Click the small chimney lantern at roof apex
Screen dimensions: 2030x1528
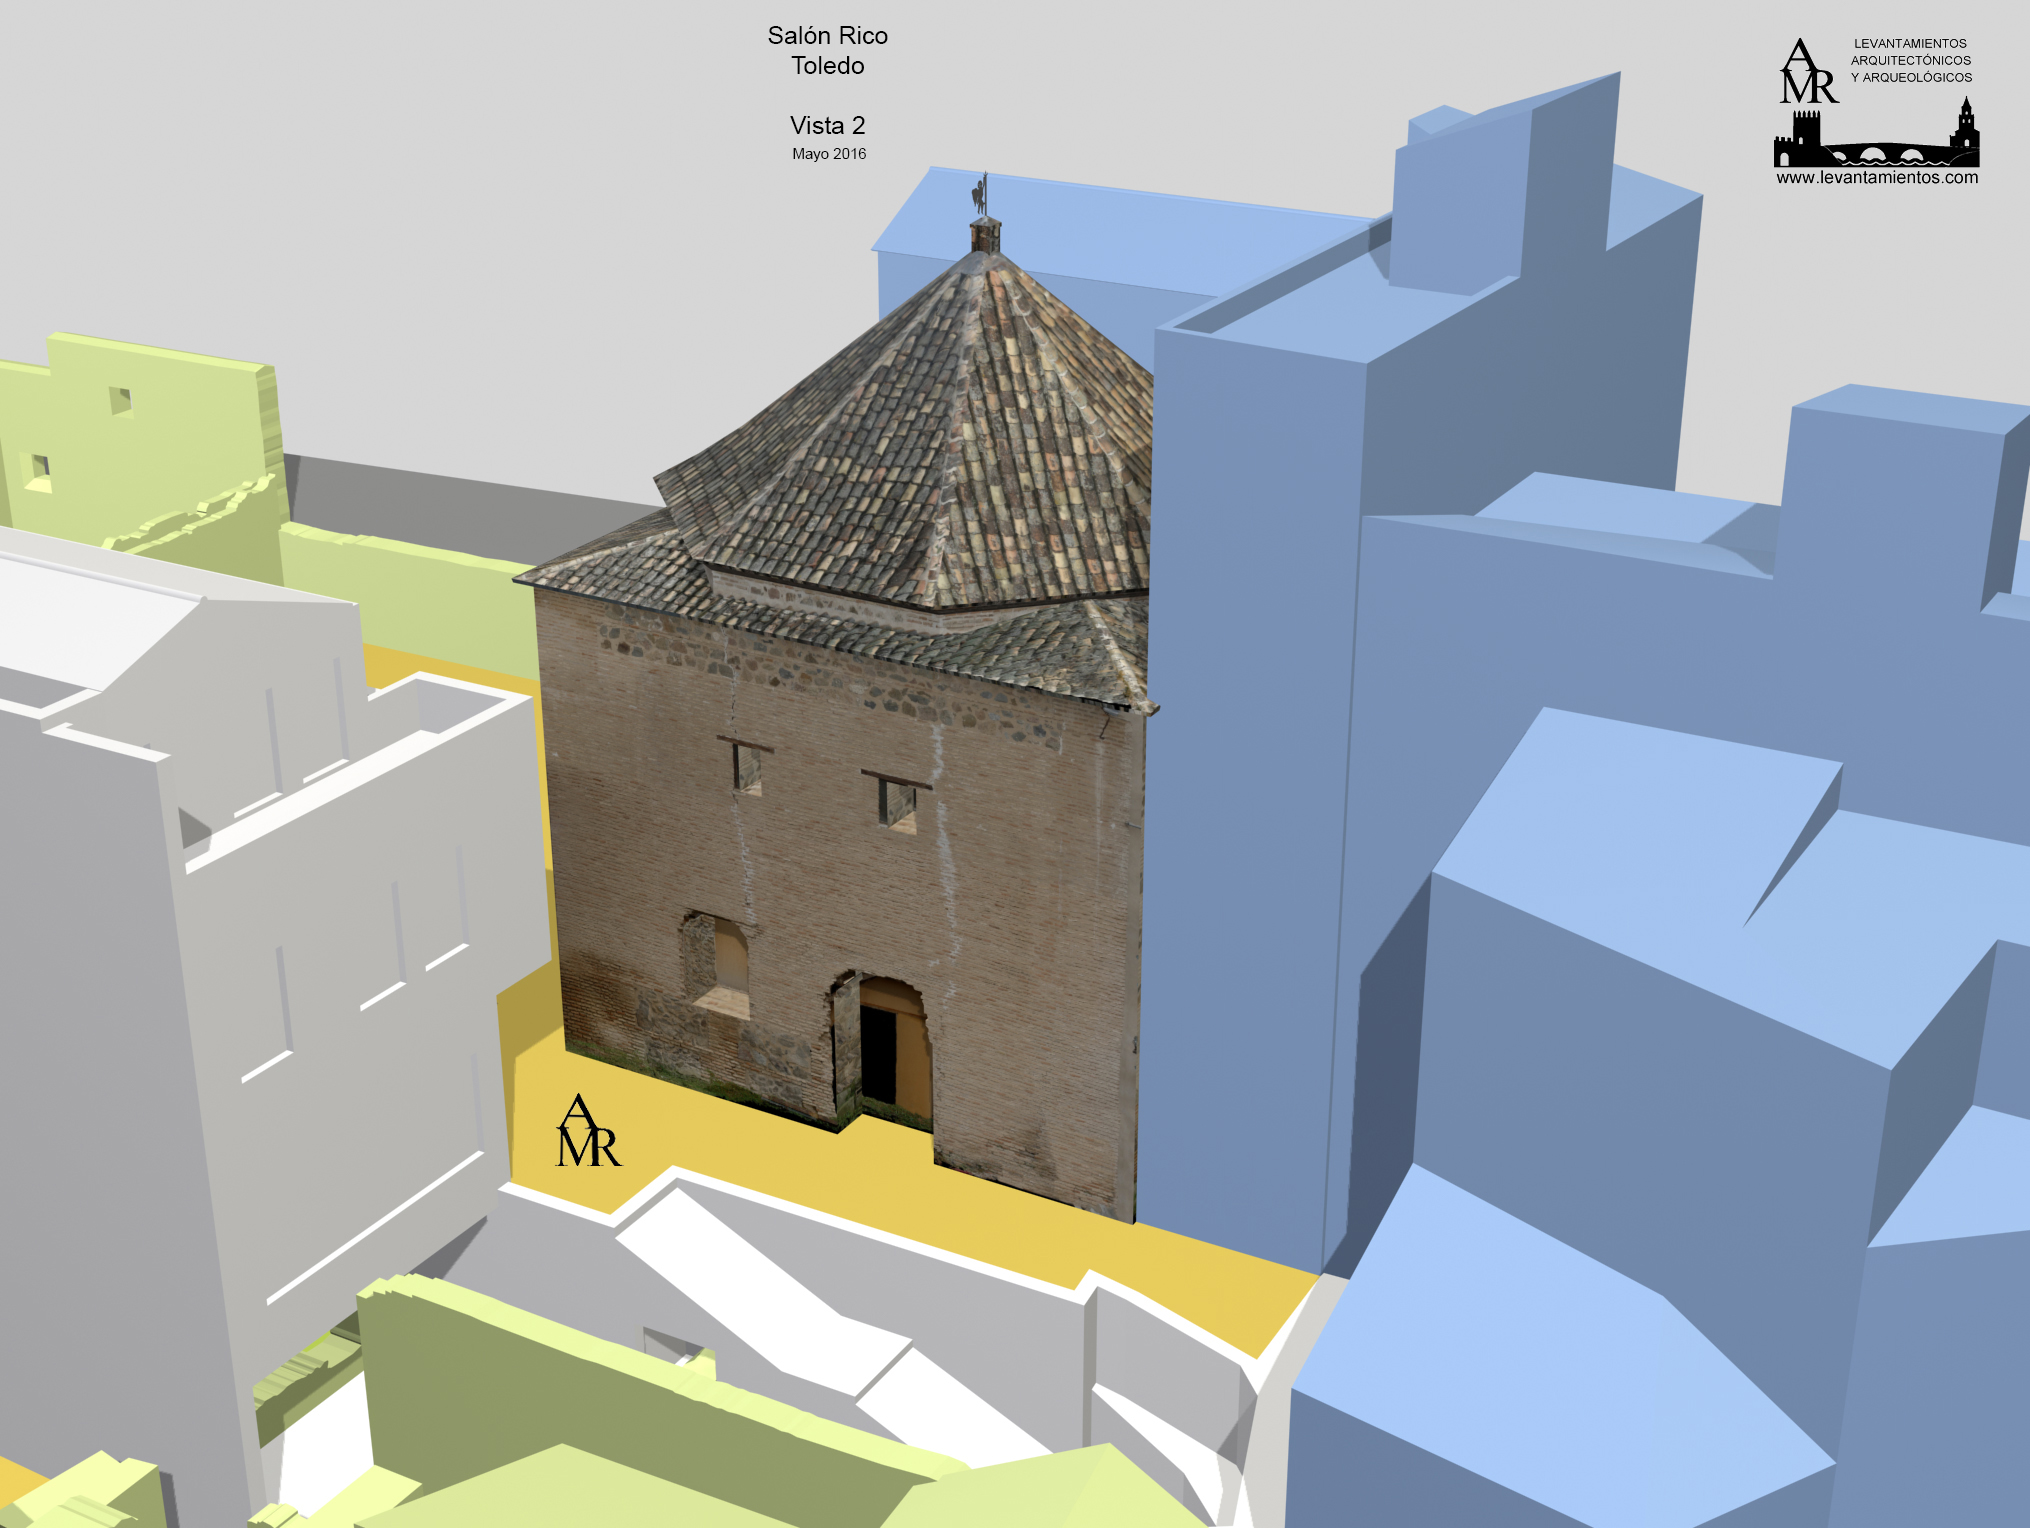[x=985, y=236]
